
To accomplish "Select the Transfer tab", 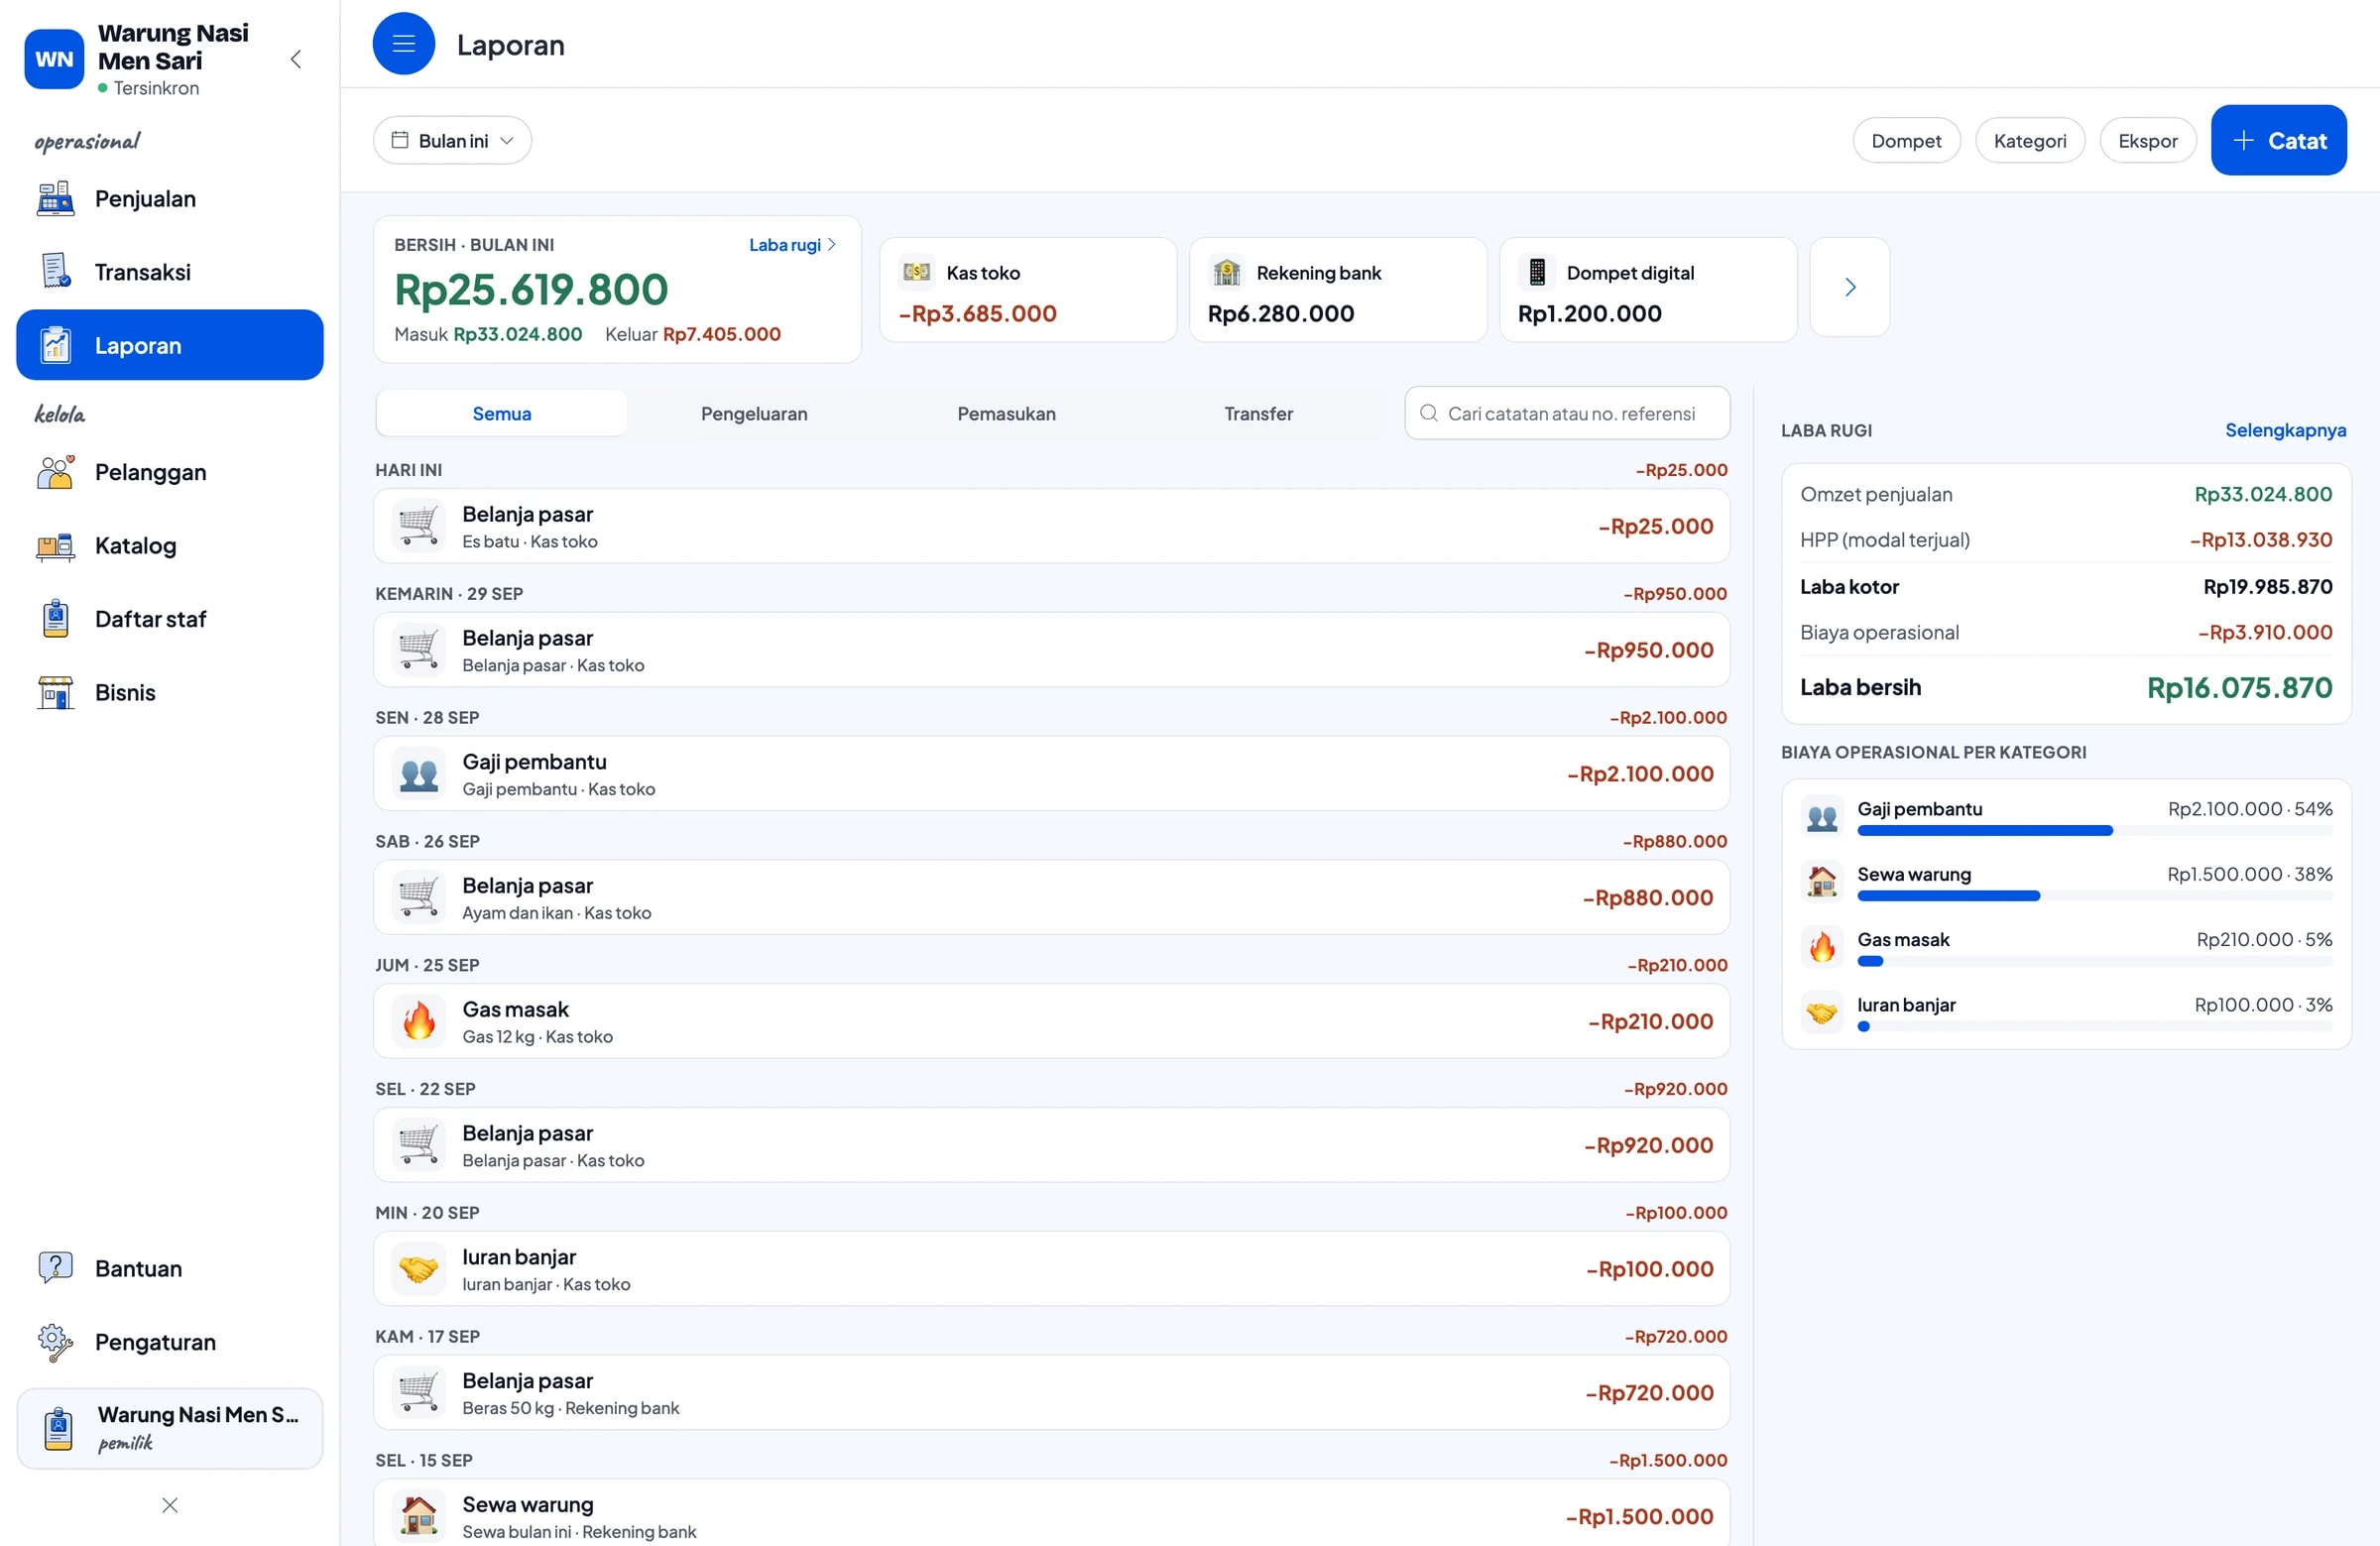I will (x=1258, y=414).
